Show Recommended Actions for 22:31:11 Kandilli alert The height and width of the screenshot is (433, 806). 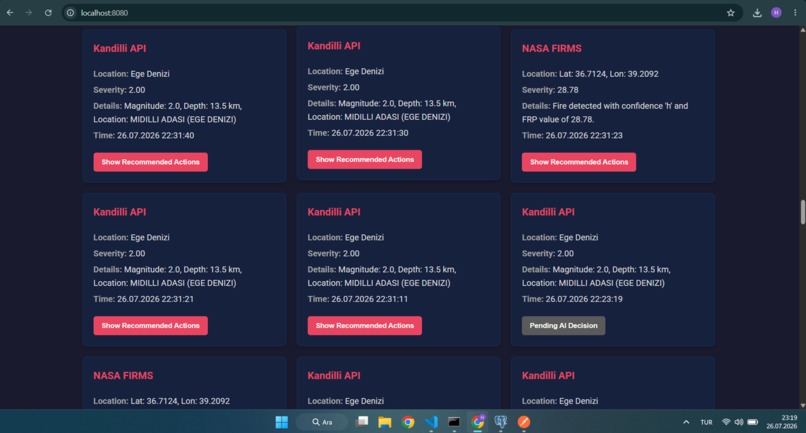pos(364,326)
